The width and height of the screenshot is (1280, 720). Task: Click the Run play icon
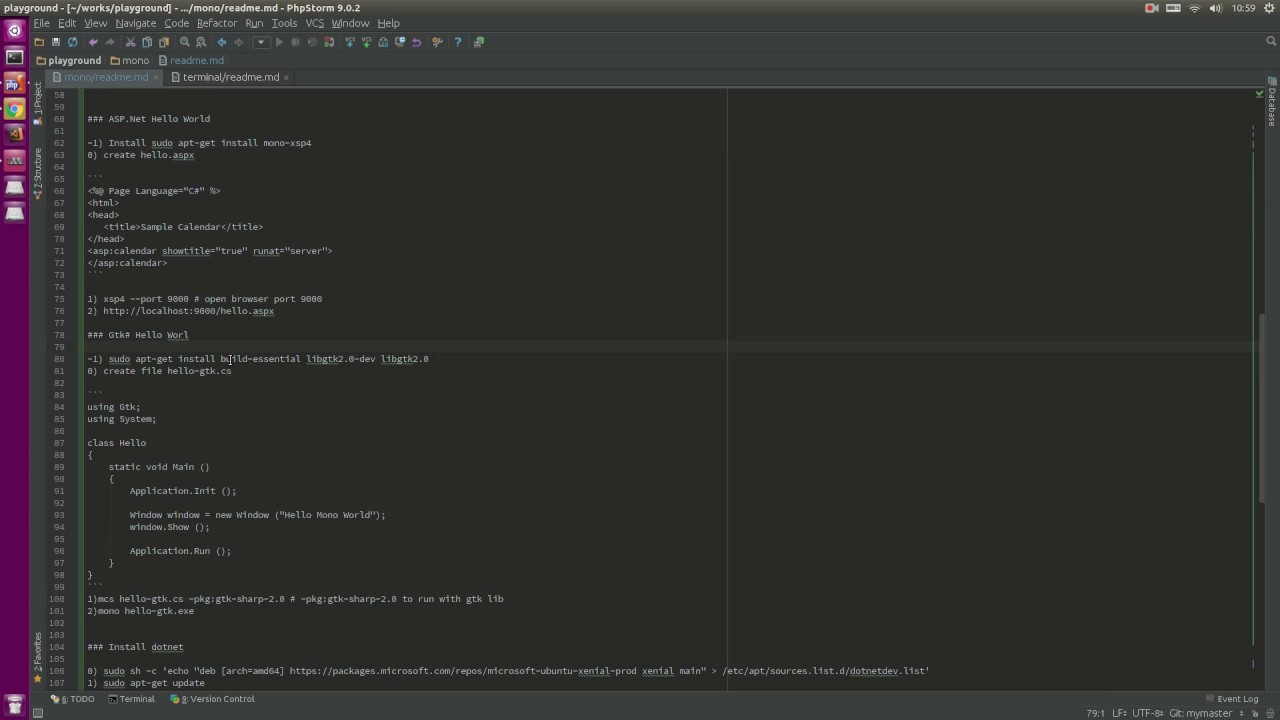[279, 42]
